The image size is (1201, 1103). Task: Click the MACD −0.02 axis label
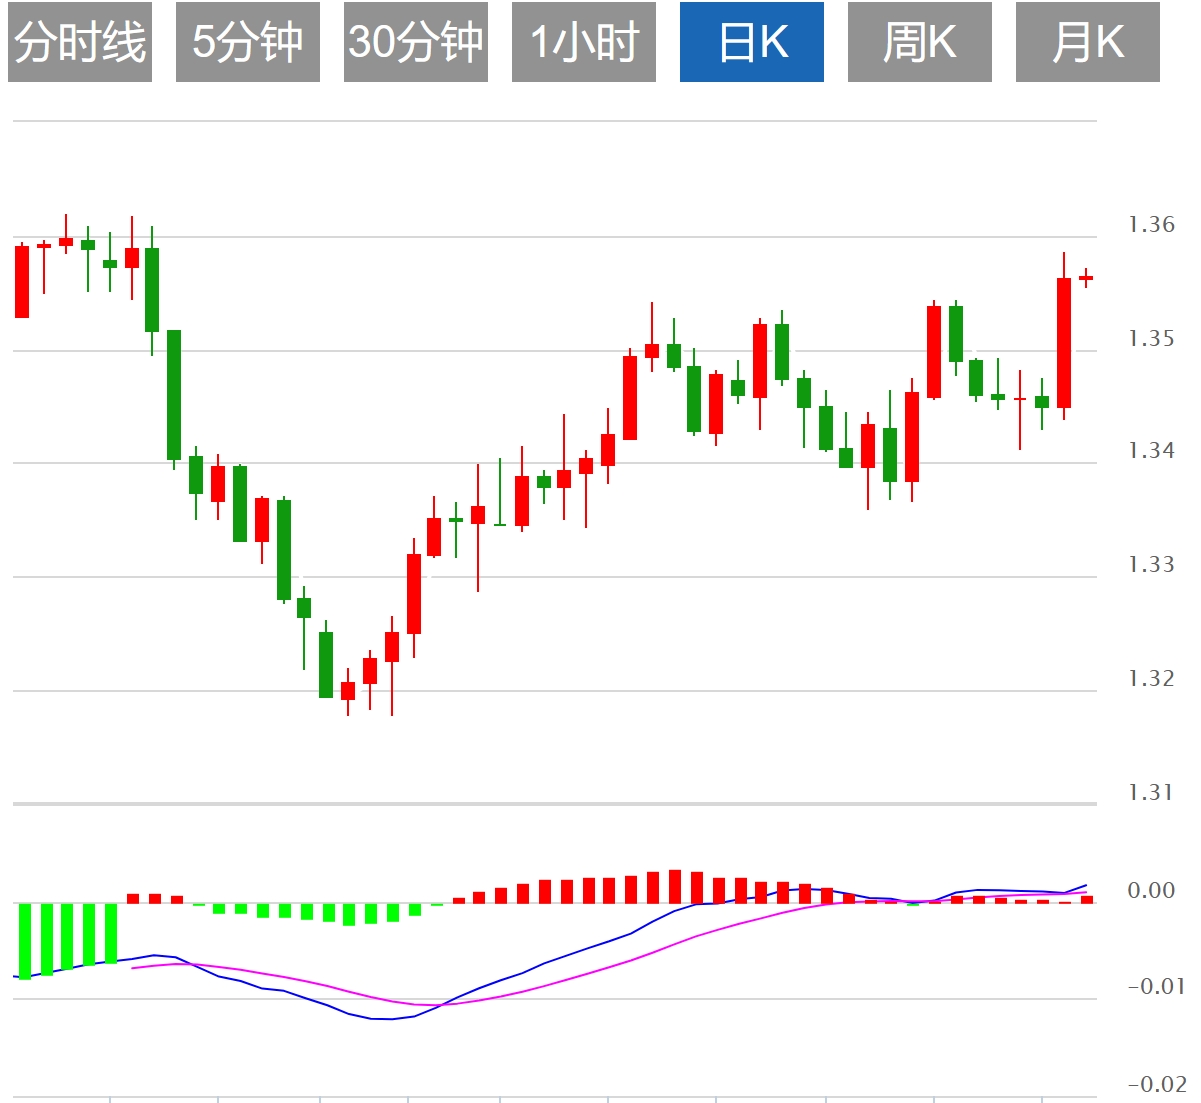tap(1157, 1085)
